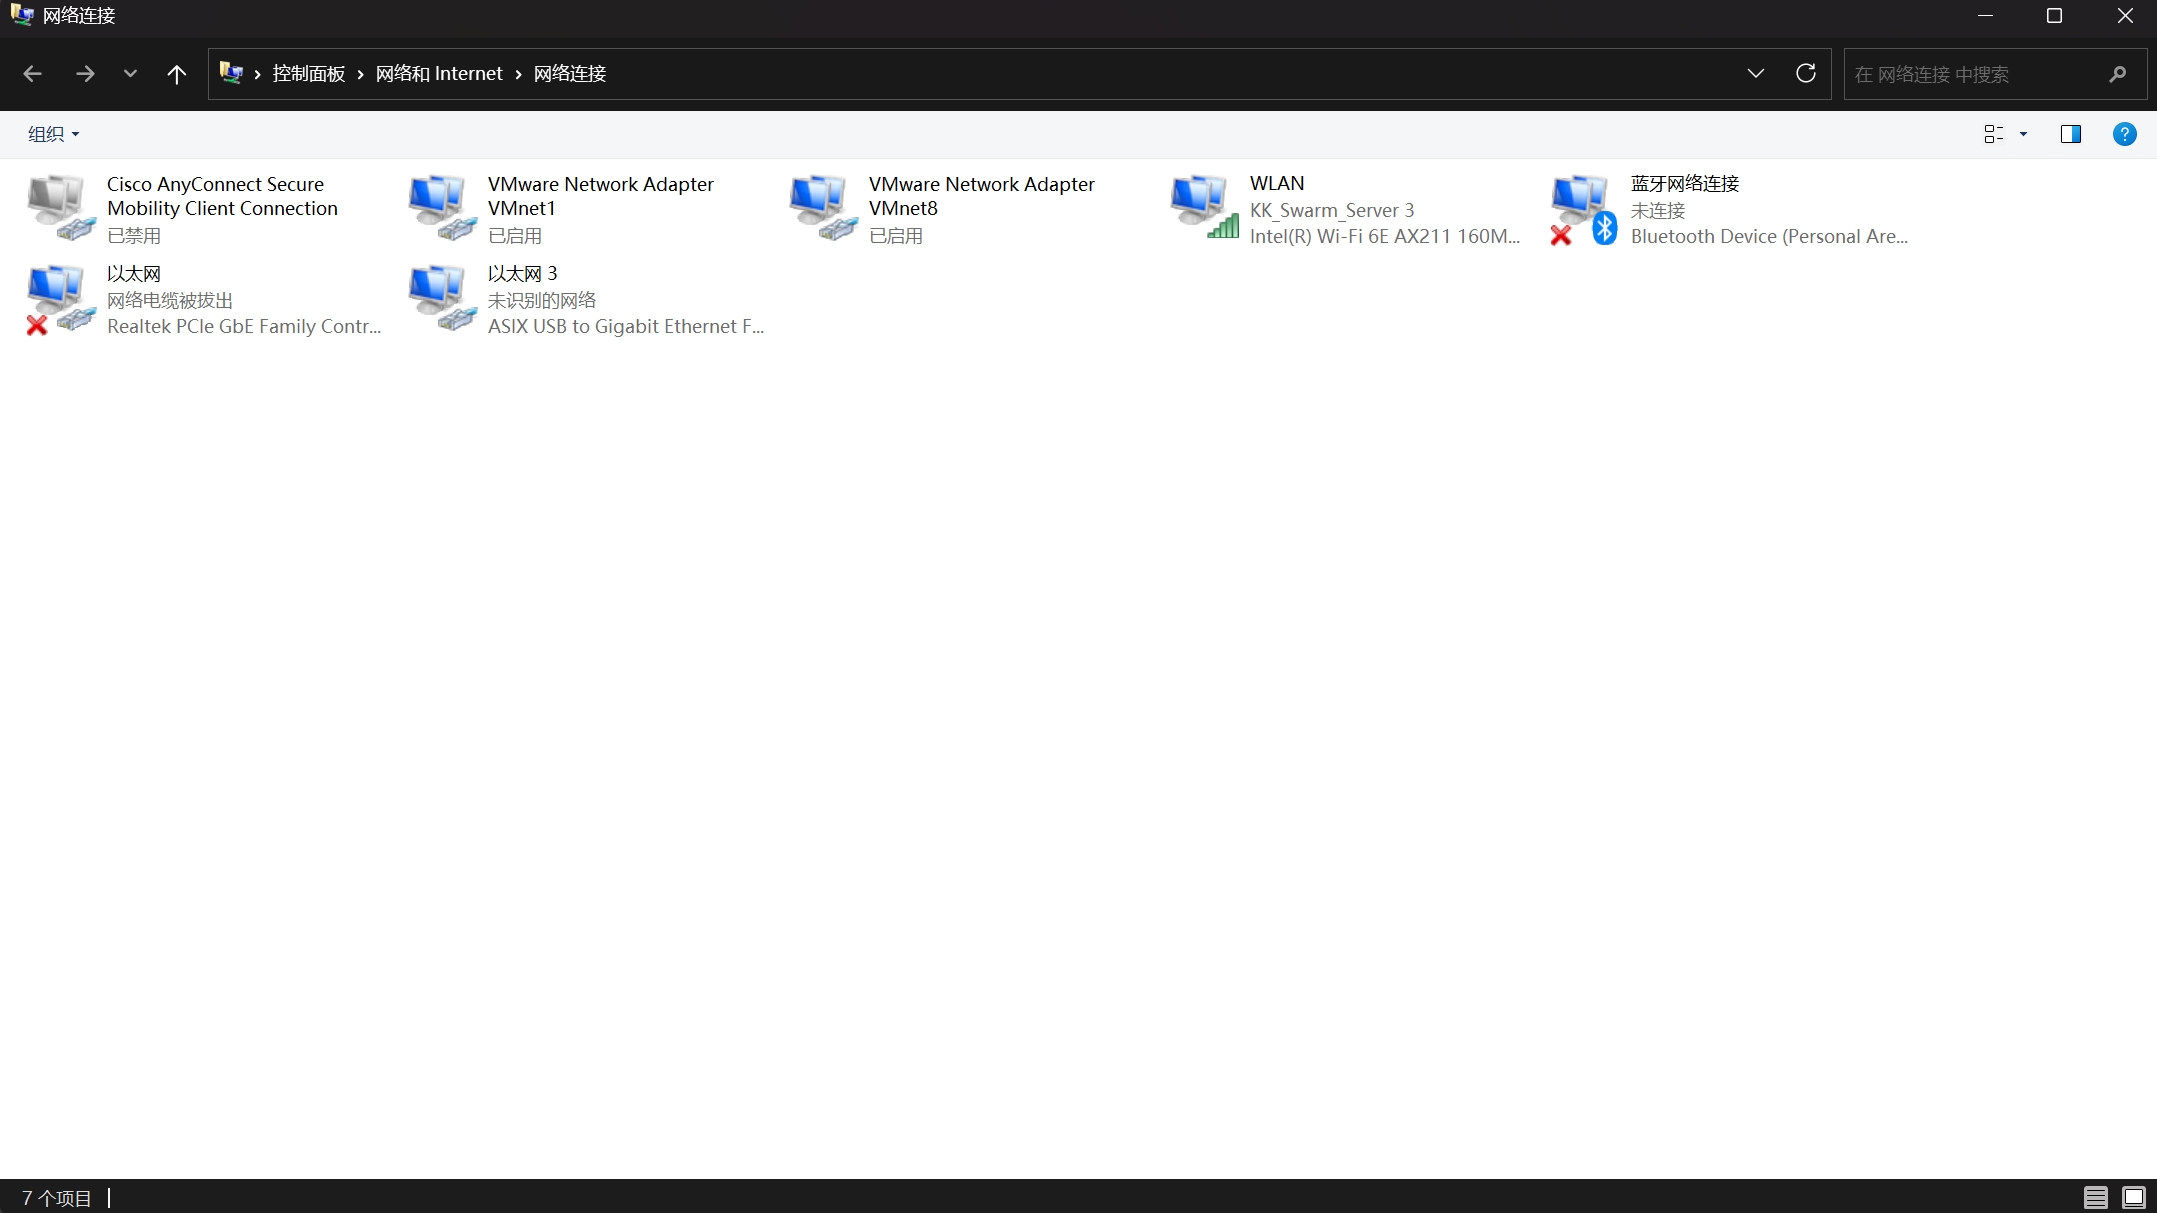This screenshot has height=1213, width=2157.
Task: Go up one folder level
Action: coord(176,73)
